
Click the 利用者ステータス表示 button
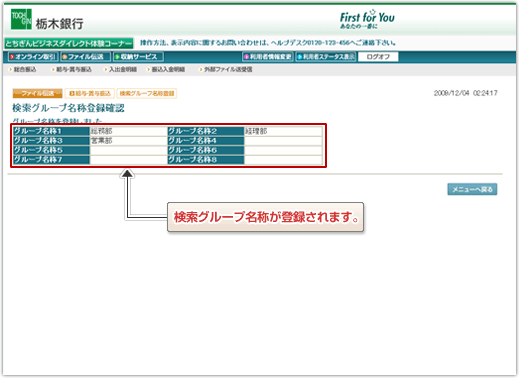(326, 57)
